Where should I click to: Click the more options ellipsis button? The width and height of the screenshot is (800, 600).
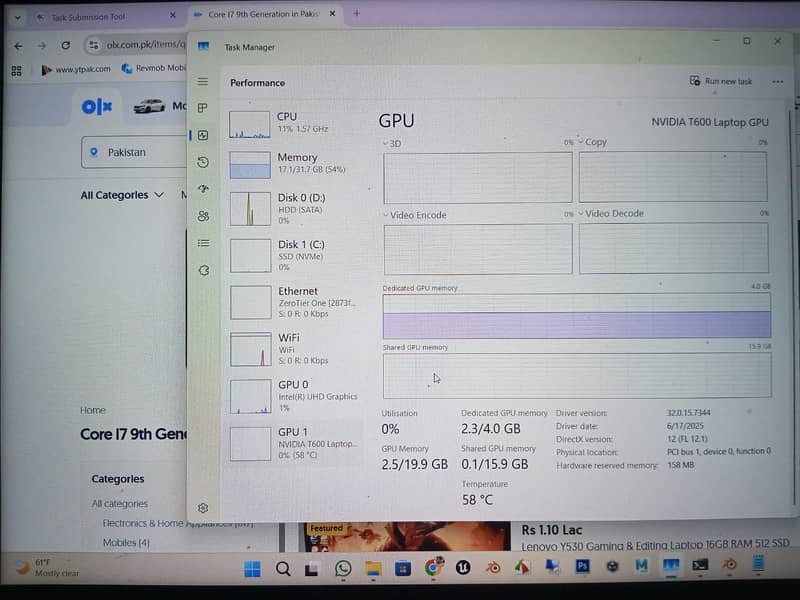pyautogui.click(x=777, y=82)
